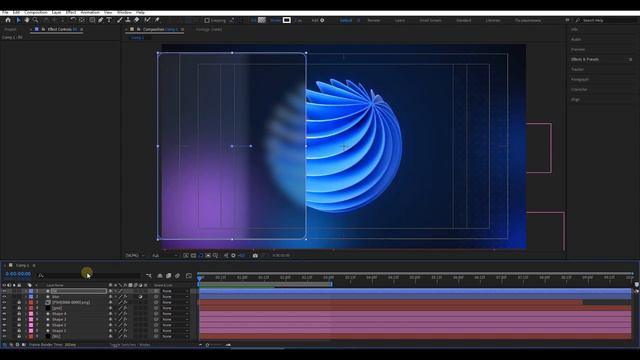Screen dimensions: 640x360
Task: Switch to the Project panel tab
Action: 11,29
